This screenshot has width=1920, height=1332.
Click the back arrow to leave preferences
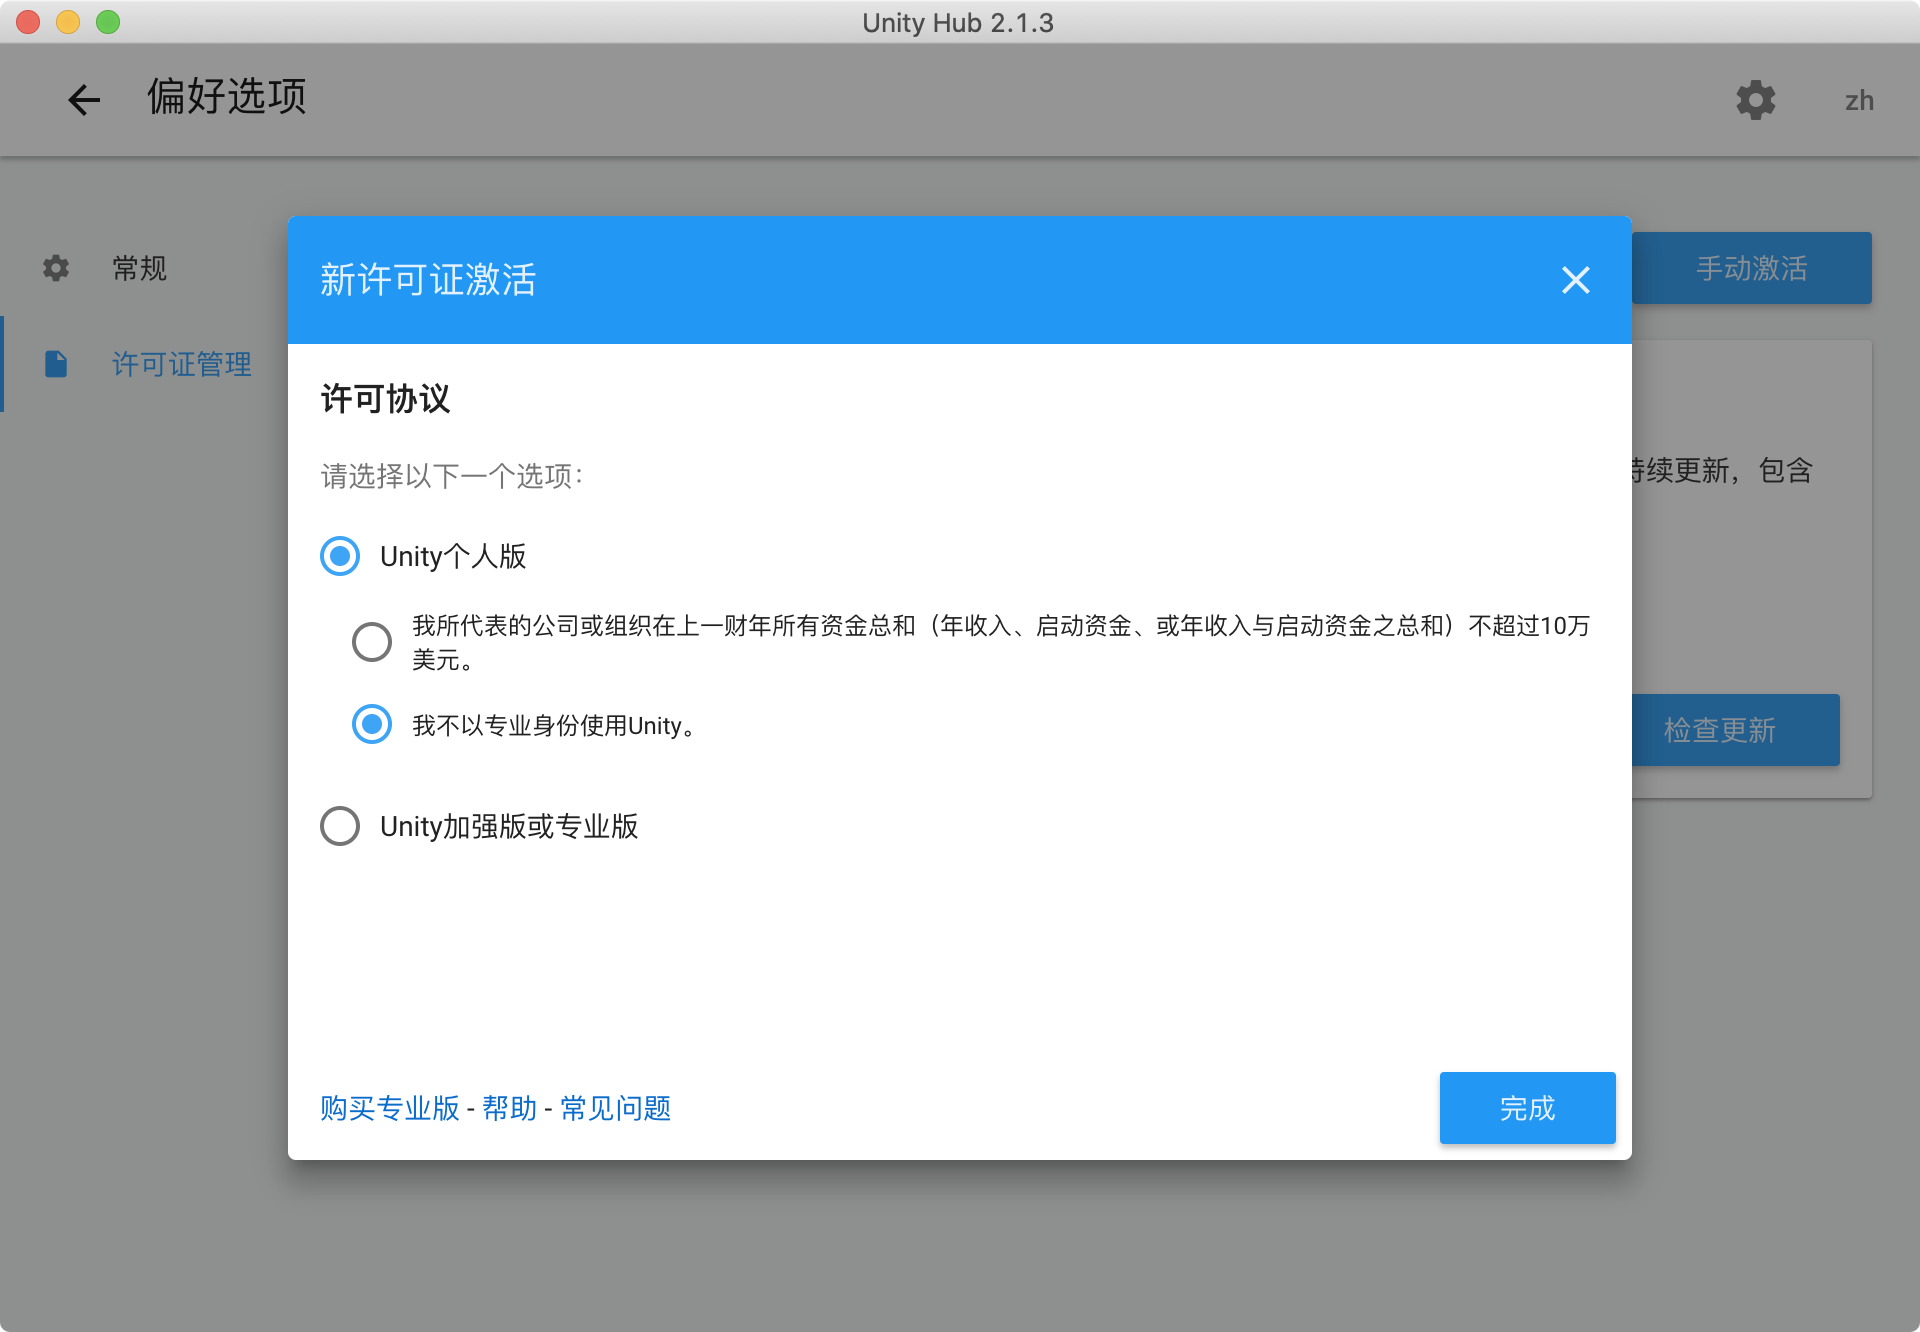click(84, 100)
